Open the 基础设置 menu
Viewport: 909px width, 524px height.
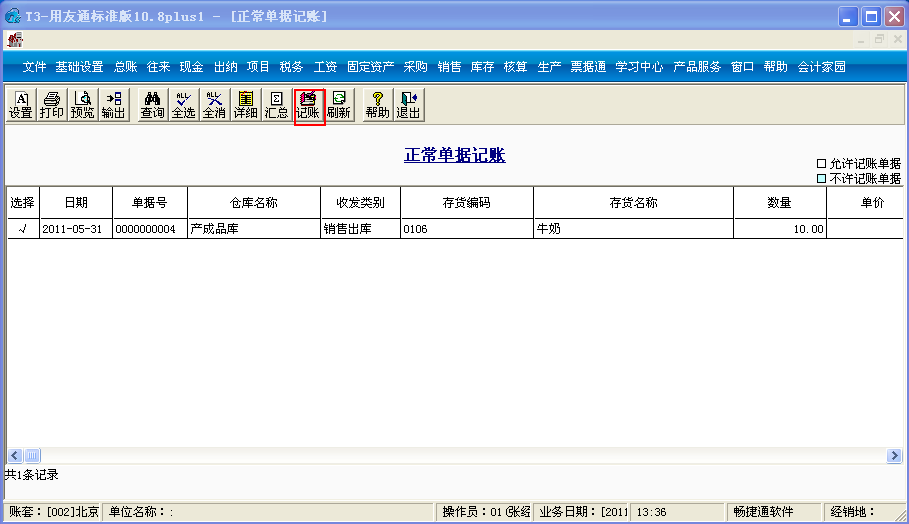coord(79,67)
